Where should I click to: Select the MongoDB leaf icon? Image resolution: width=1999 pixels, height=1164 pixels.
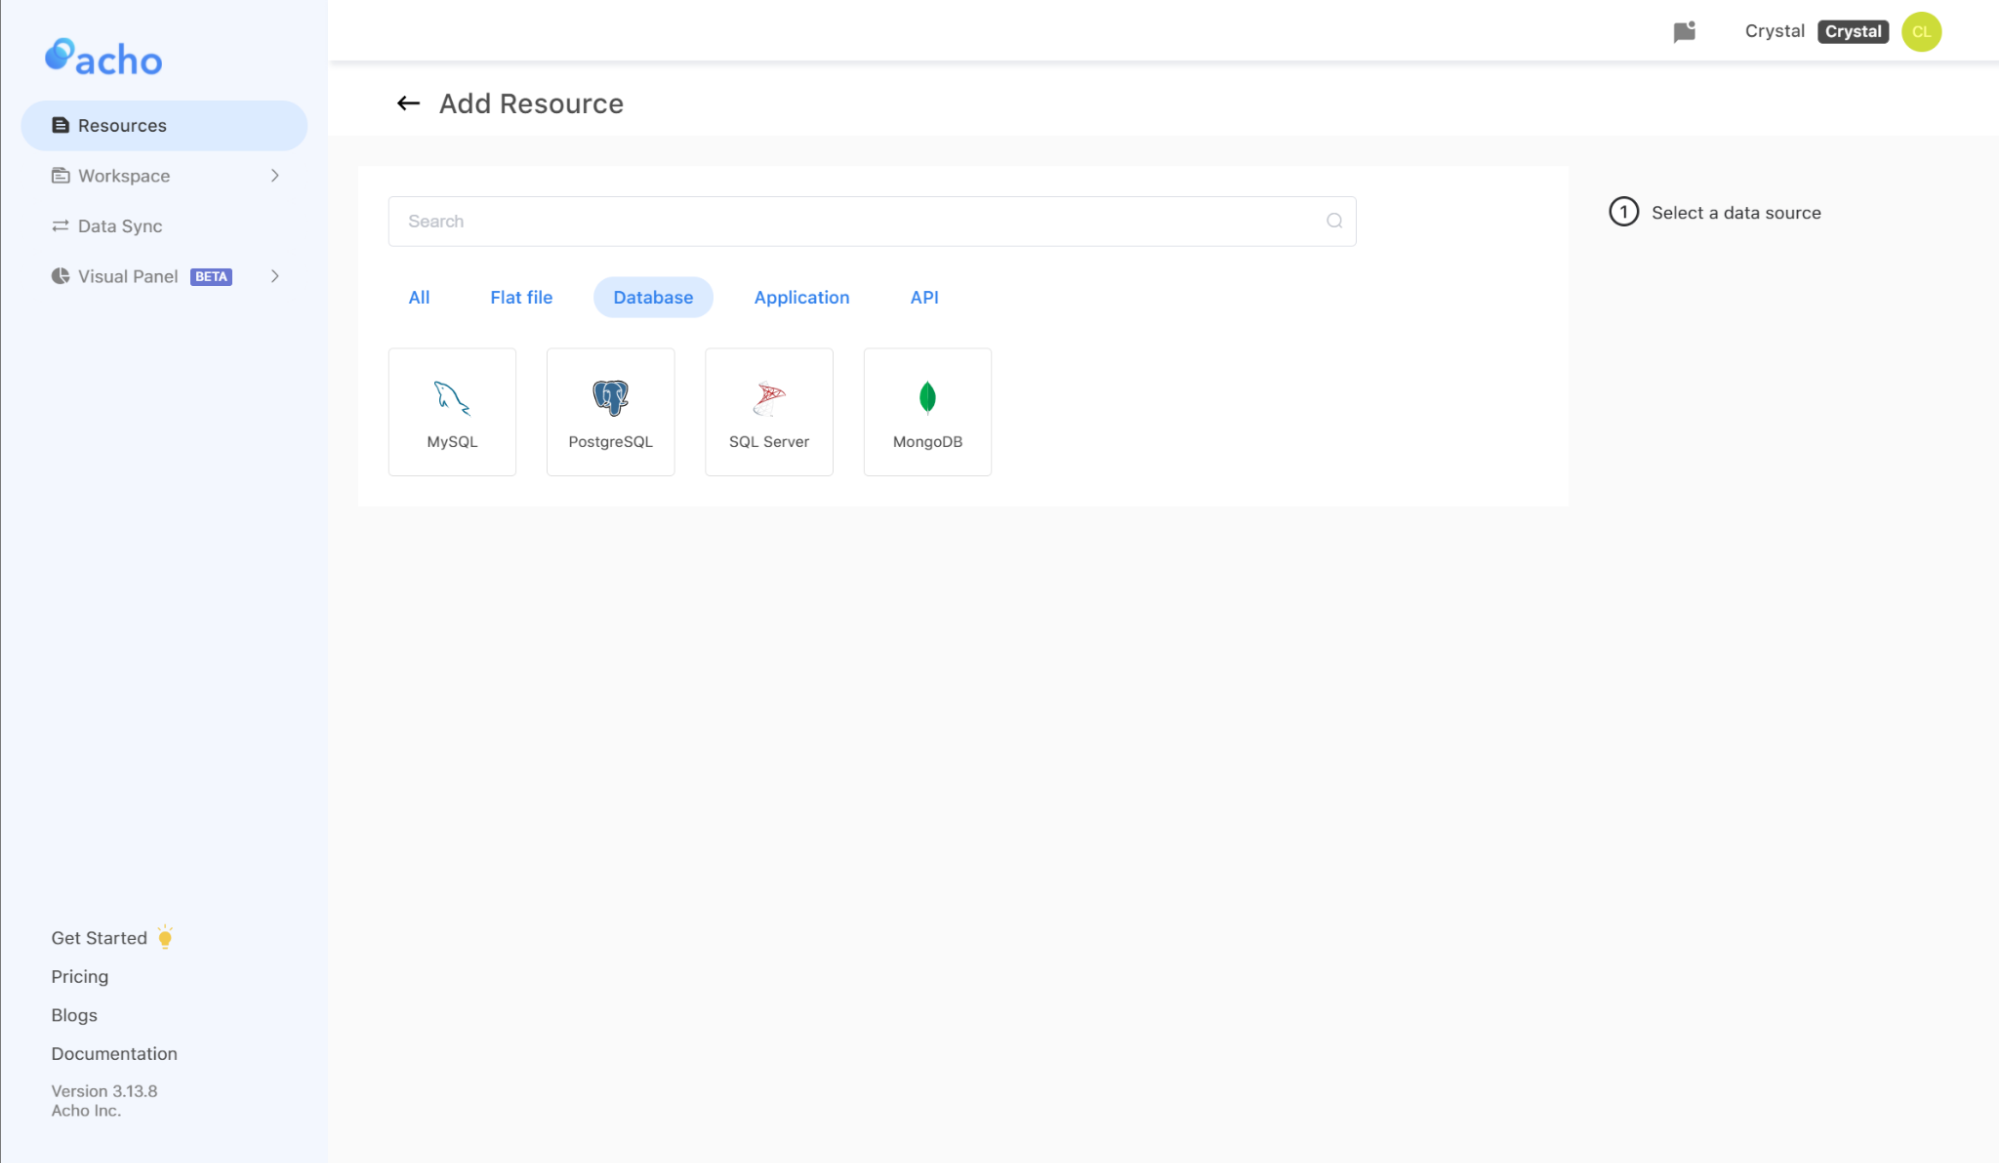click(927, 398)
